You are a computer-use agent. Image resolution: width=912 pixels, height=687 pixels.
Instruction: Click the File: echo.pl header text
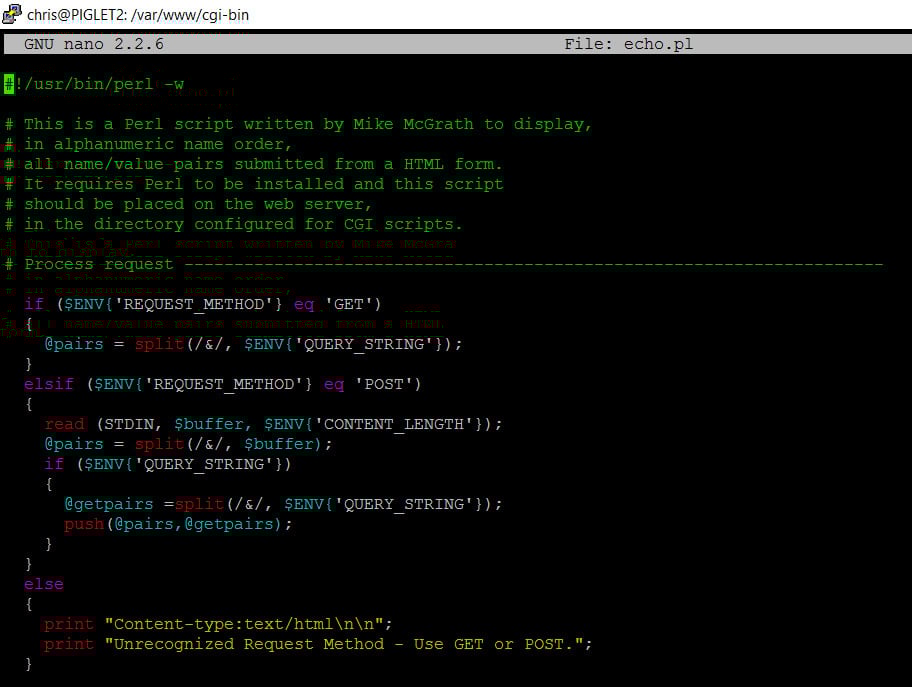(633, 44)
